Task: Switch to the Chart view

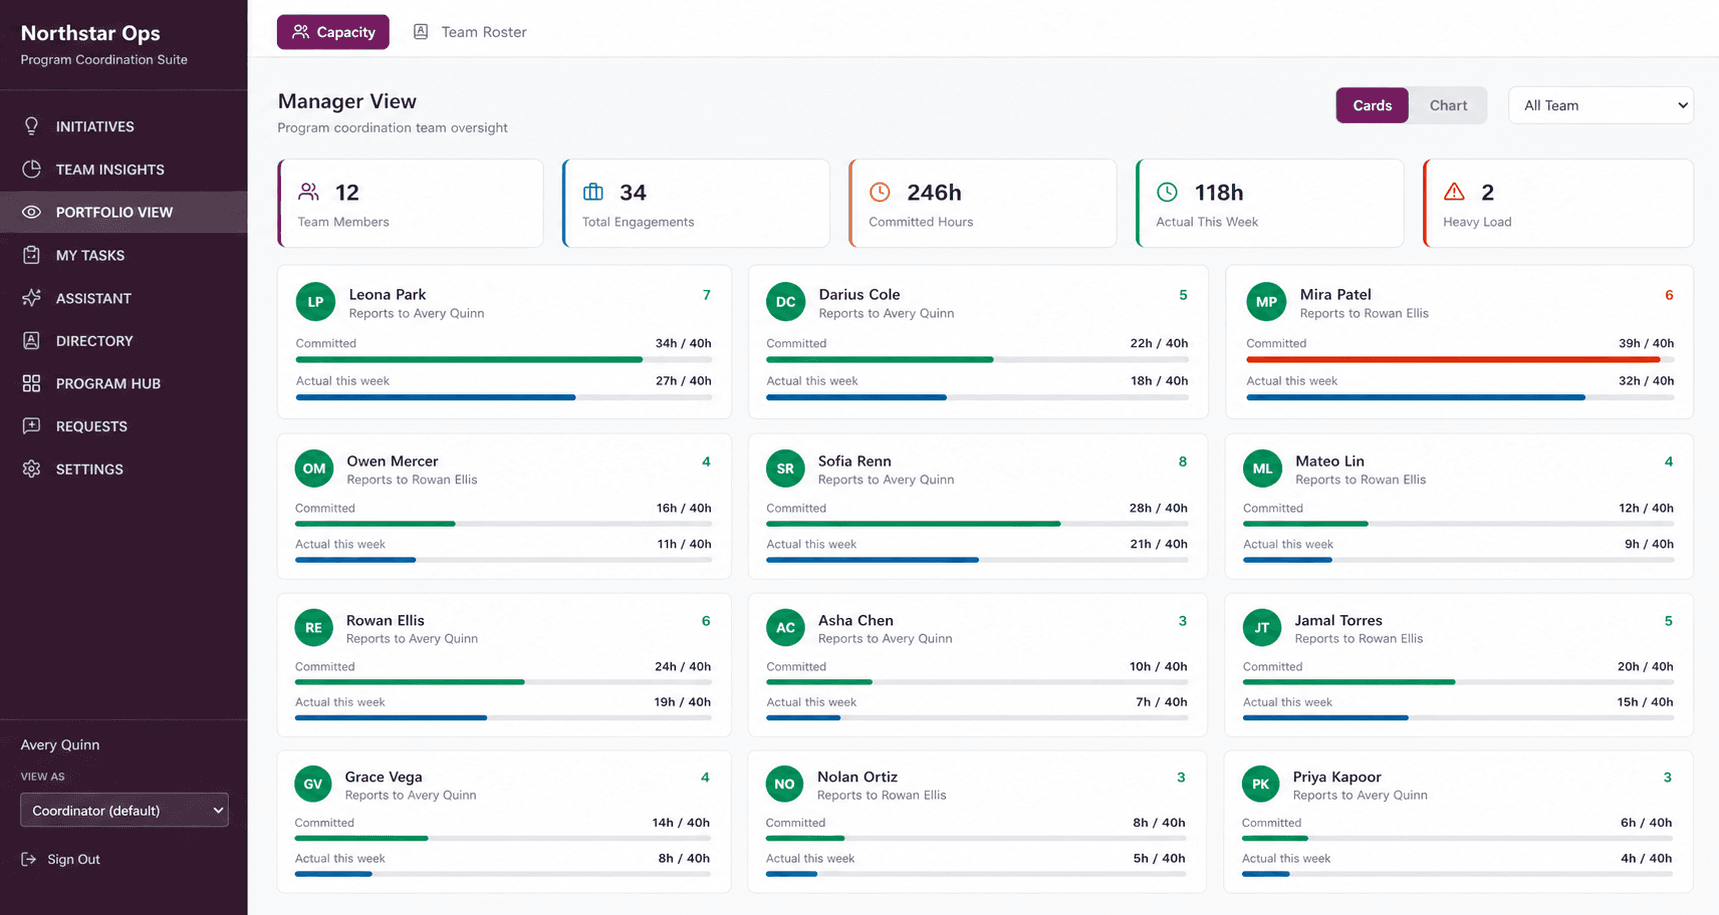Action: (1448, 105)
